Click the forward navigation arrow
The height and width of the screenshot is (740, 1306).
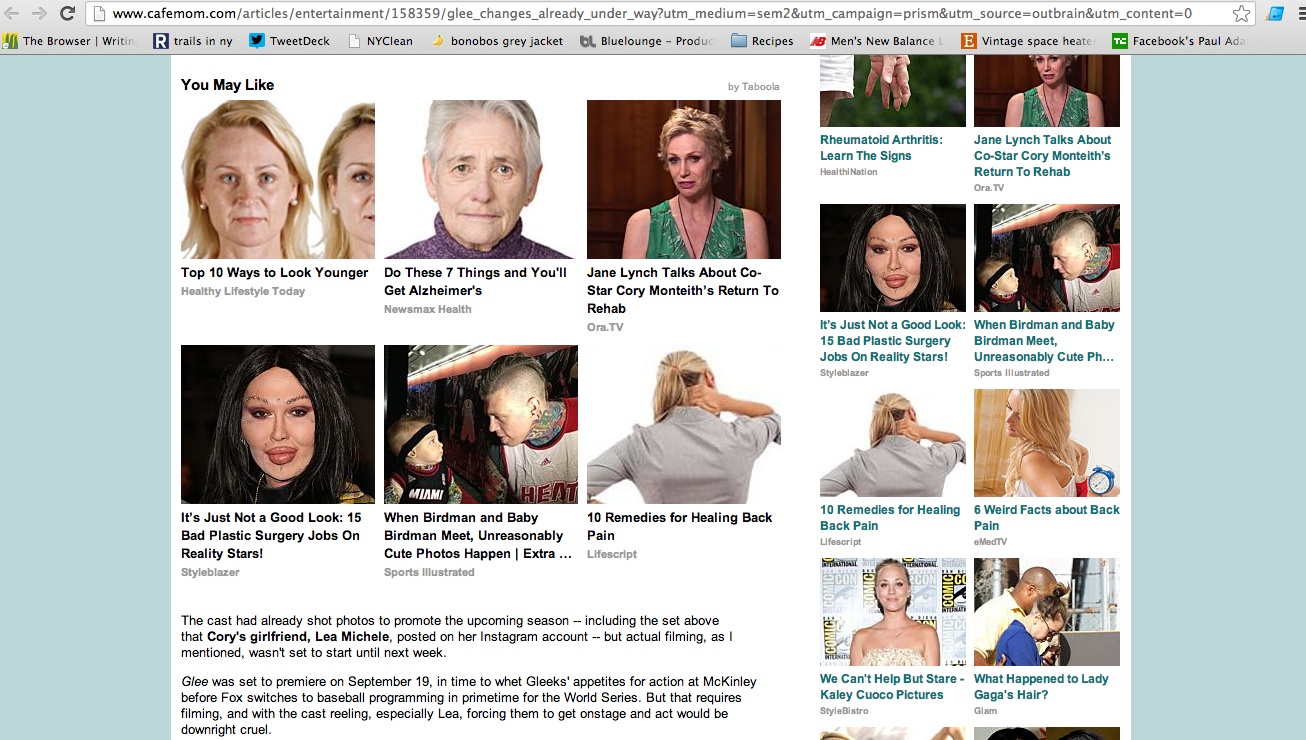[x=39, y=13]
